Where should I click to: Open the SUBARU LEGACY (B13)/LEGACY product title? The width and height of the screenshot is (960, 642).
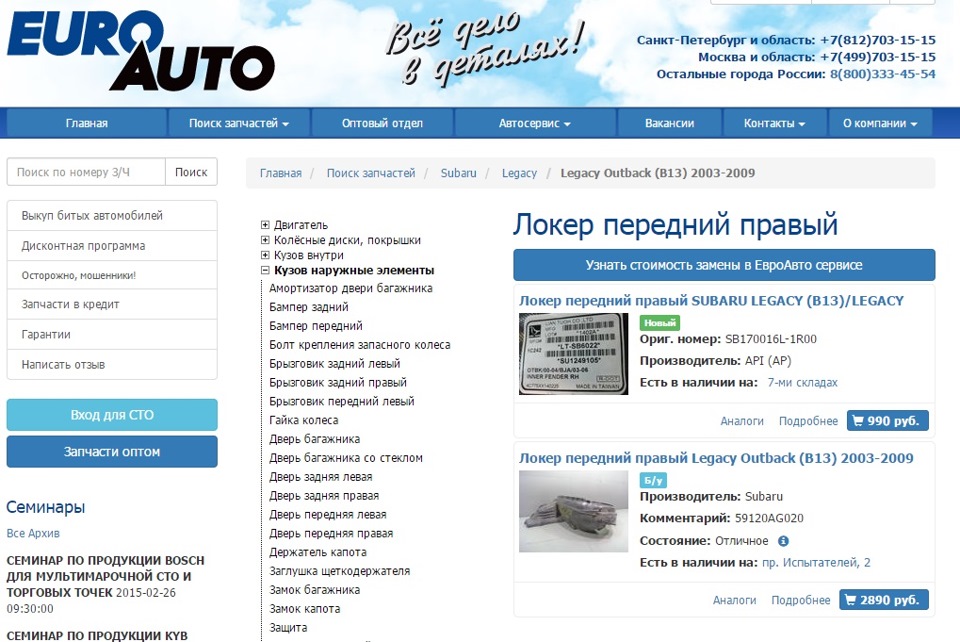tap(711, 300)
